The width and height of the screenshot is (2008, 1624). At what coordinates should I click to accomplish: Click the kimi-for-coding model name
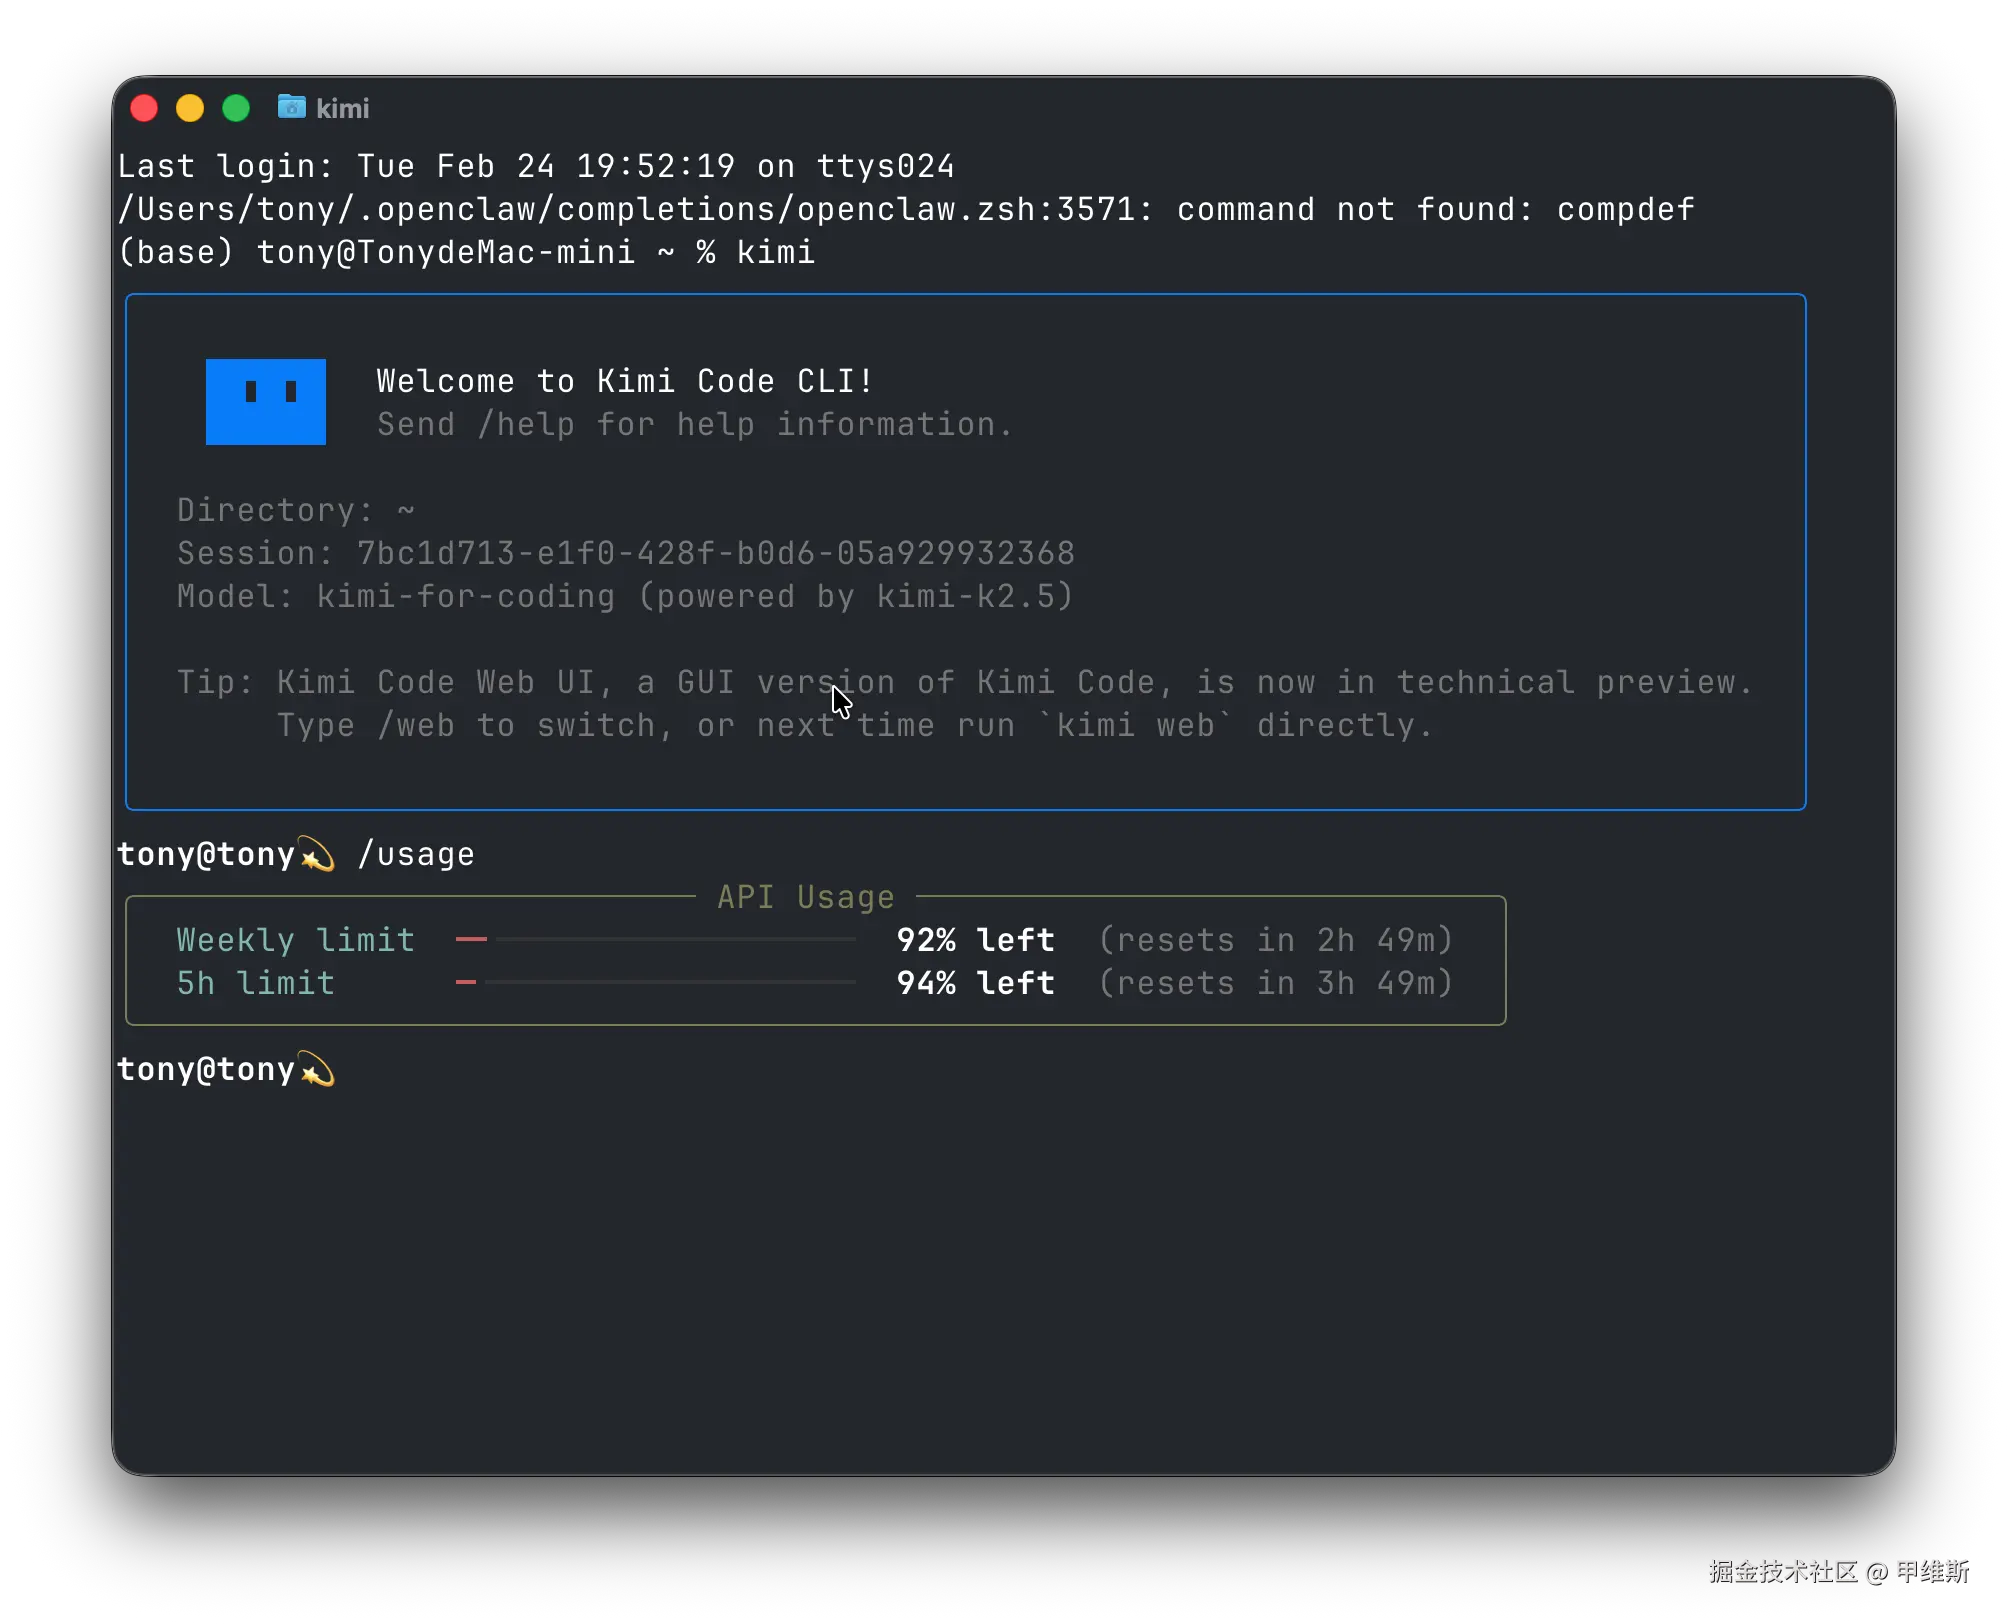465,596
